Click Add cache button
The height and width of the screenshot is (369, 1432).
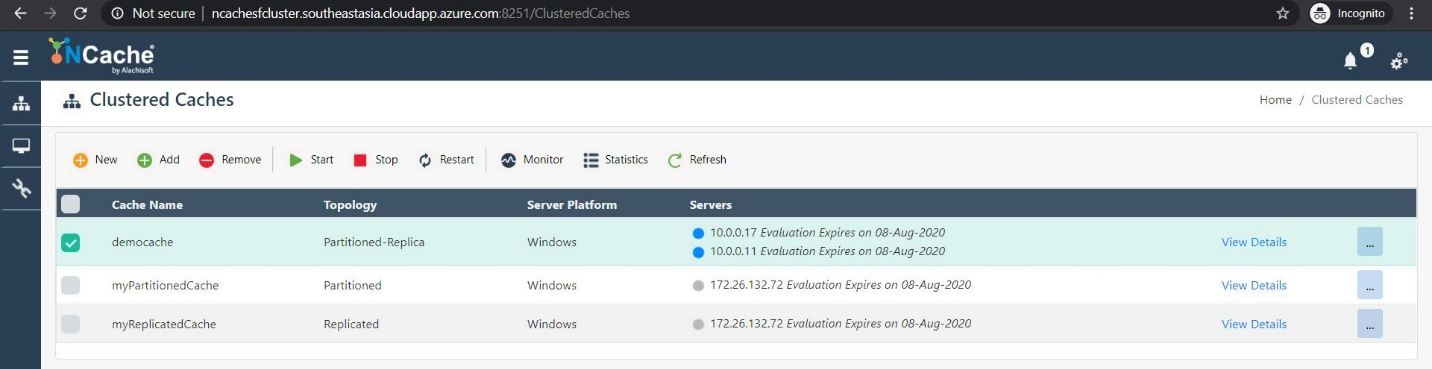(x=158, y=160)
